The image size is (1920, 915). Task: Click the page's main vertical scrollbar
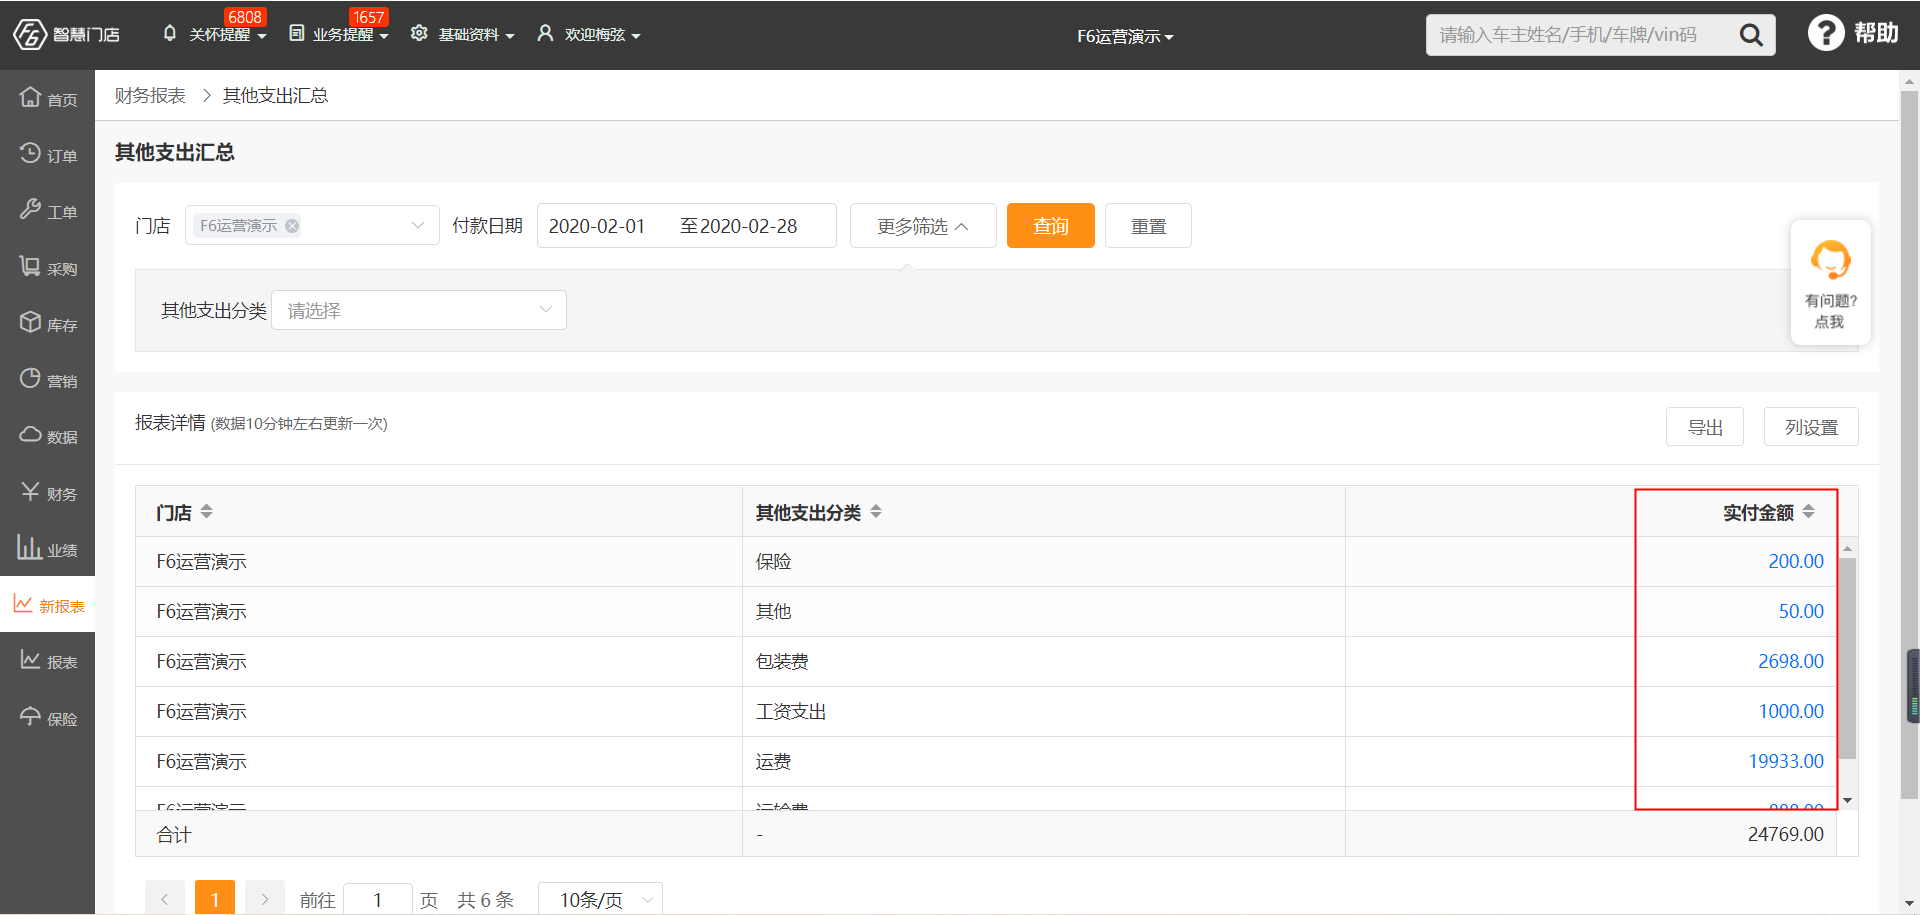tap(1909, 445)
